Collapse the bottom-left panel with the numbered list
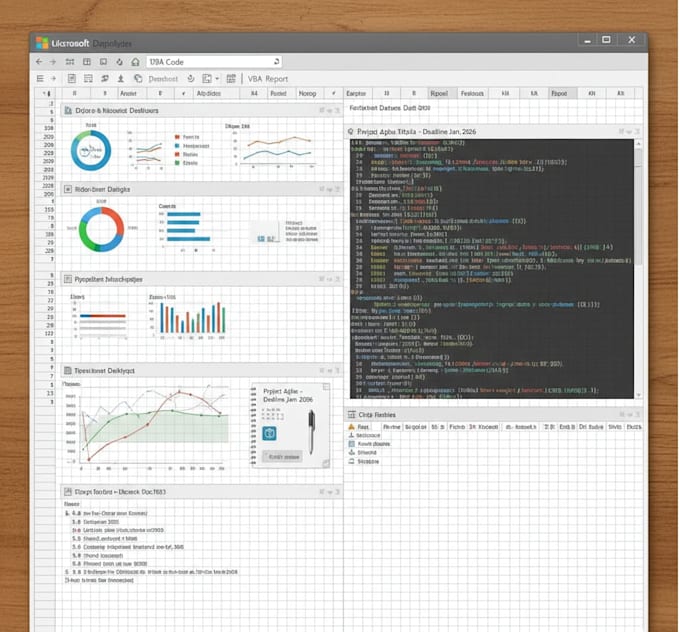This screenshot has height=632, width=680. point(330,492)
